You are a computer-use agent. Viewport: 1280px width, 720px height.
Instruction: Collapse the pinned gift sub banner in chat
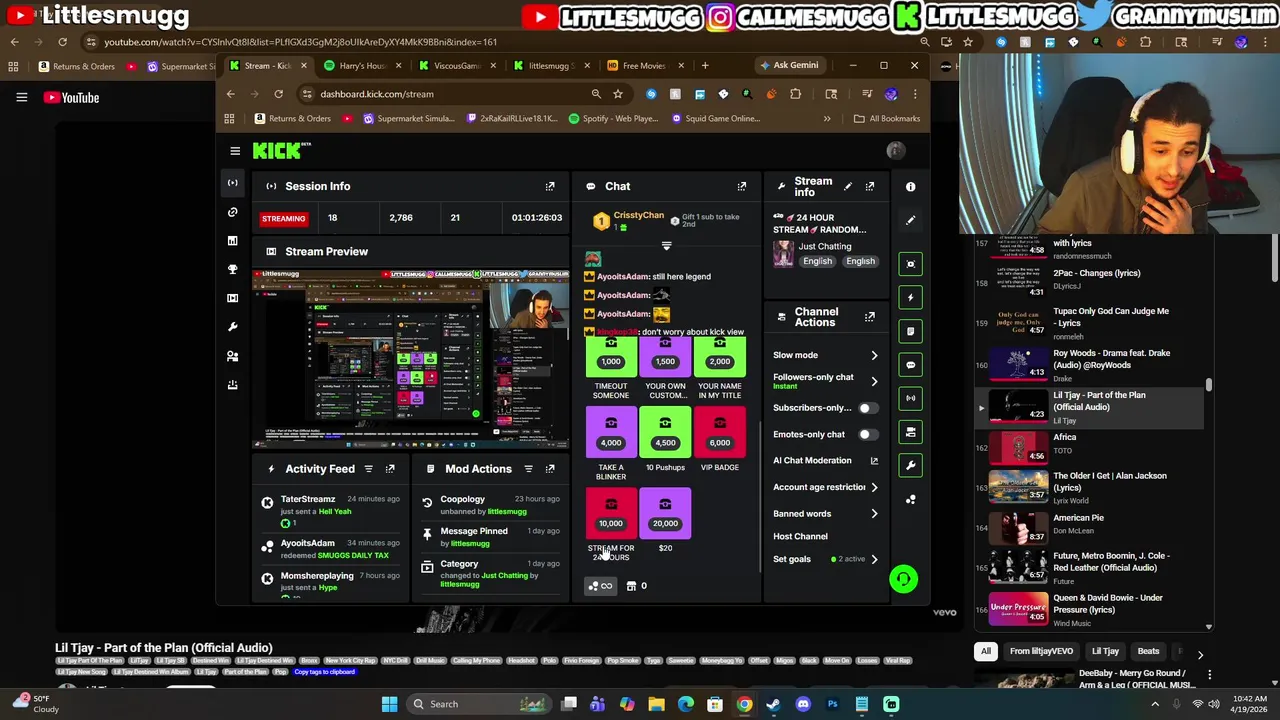point(666,245)
